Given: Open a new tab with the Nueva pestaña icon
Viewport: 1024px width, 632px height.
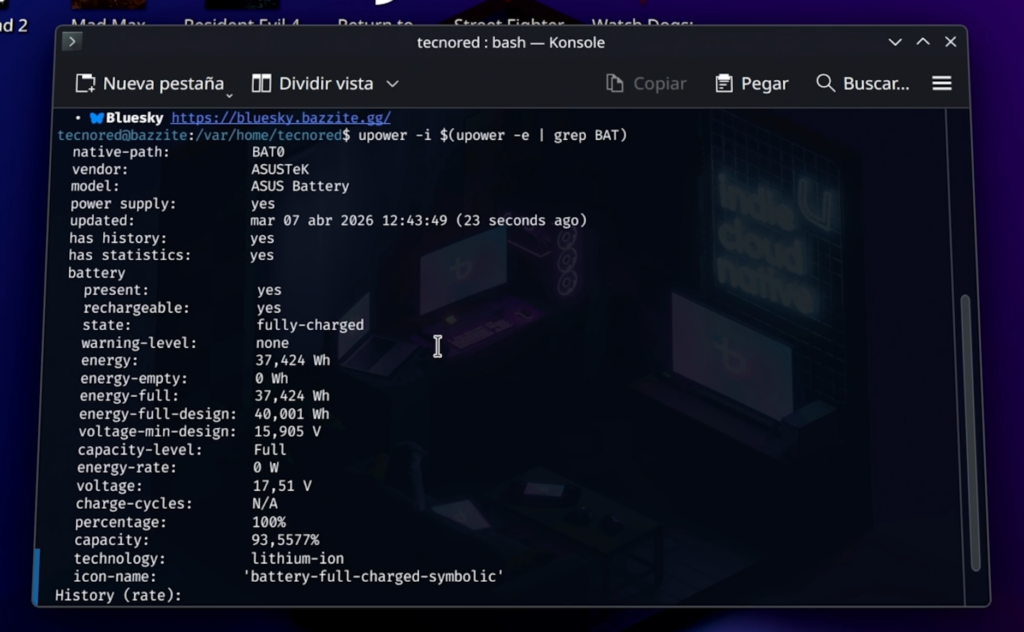Looking at the screenshot, I should pyautogui.click(x=87, y=83).
